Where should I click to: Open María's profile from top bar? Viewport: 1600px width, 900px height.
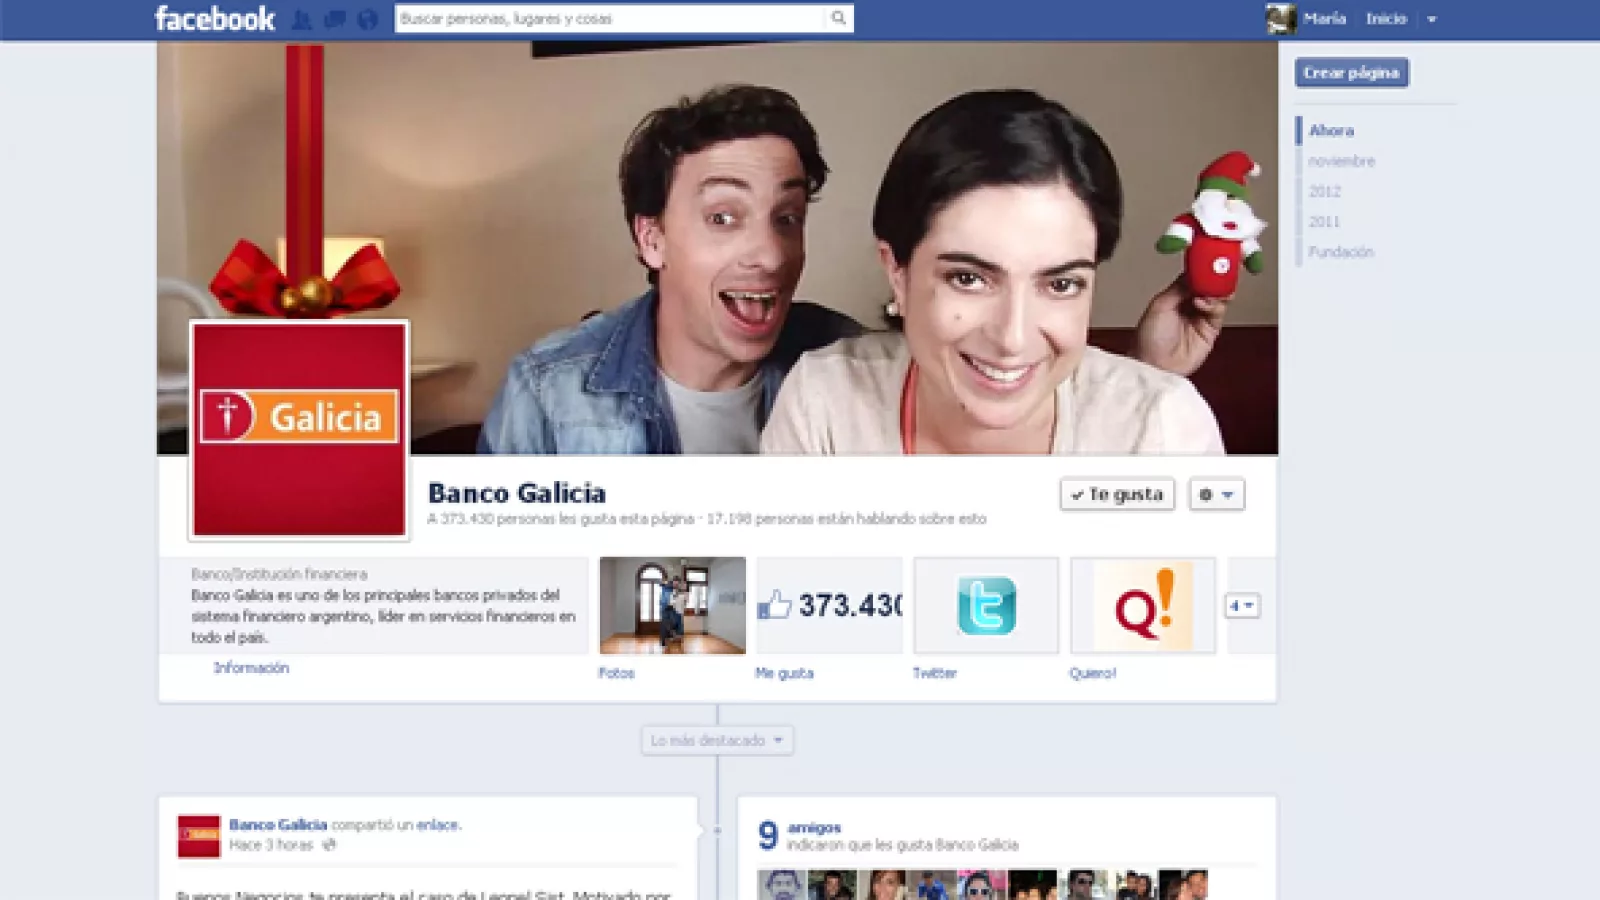click(1310, 19)
